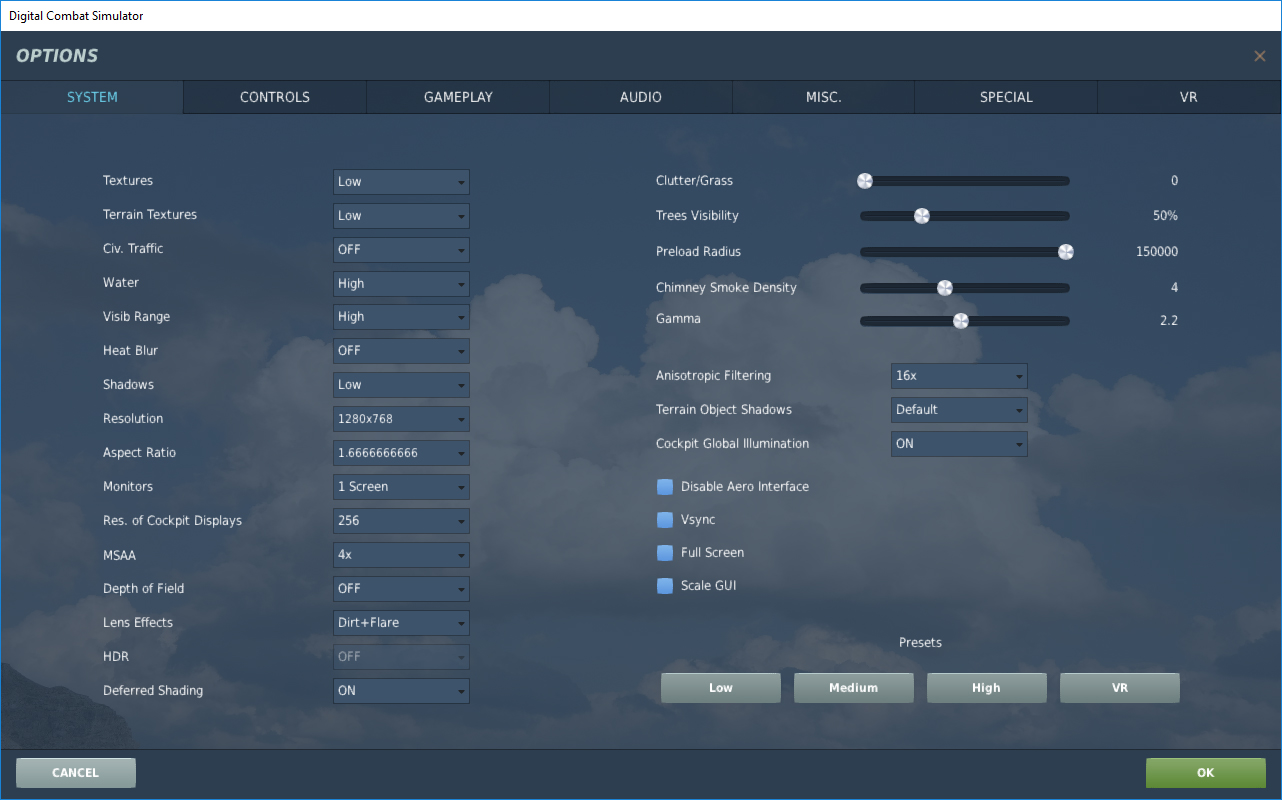
Task: Click the Chimney Smoke Density slider handle
Action: [x=944, y=288]
